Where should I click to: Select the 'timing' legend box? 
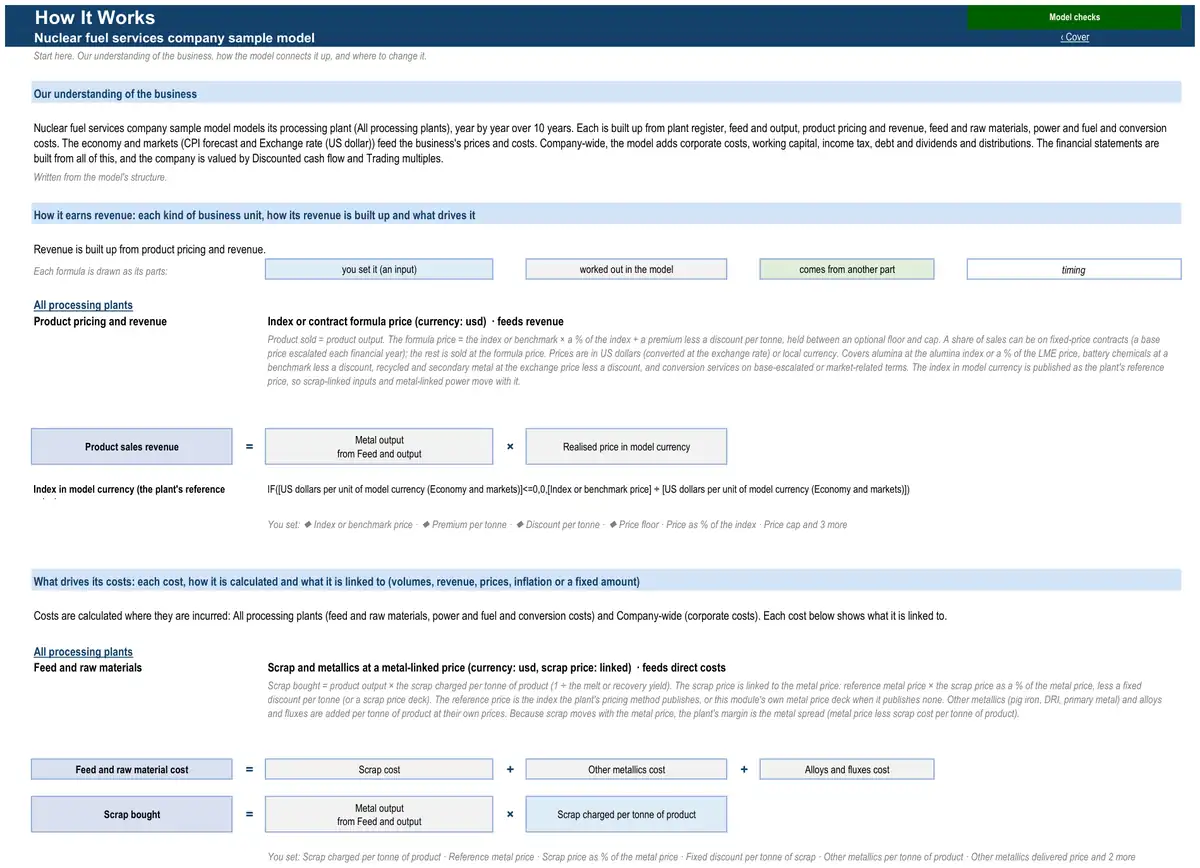click(1074, 269)
